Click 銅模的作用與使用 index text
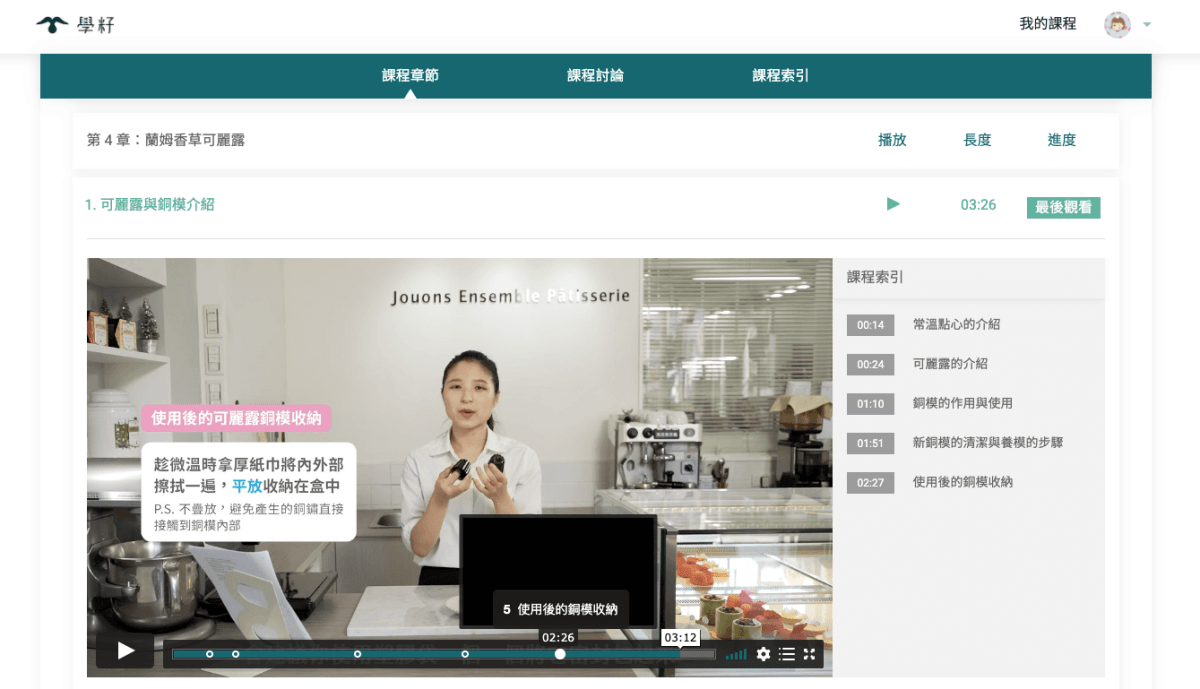The image size is (1200, 689). (962, 403)
